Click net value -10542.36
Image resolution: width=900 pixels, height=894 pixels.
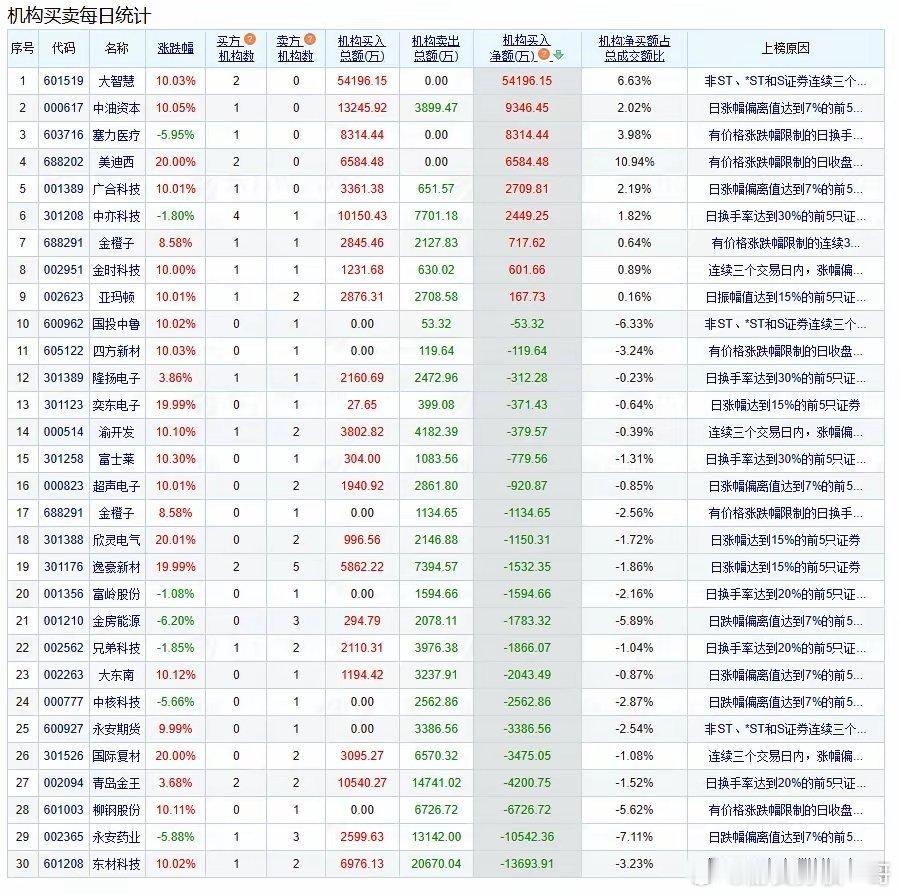pos(526,836)
